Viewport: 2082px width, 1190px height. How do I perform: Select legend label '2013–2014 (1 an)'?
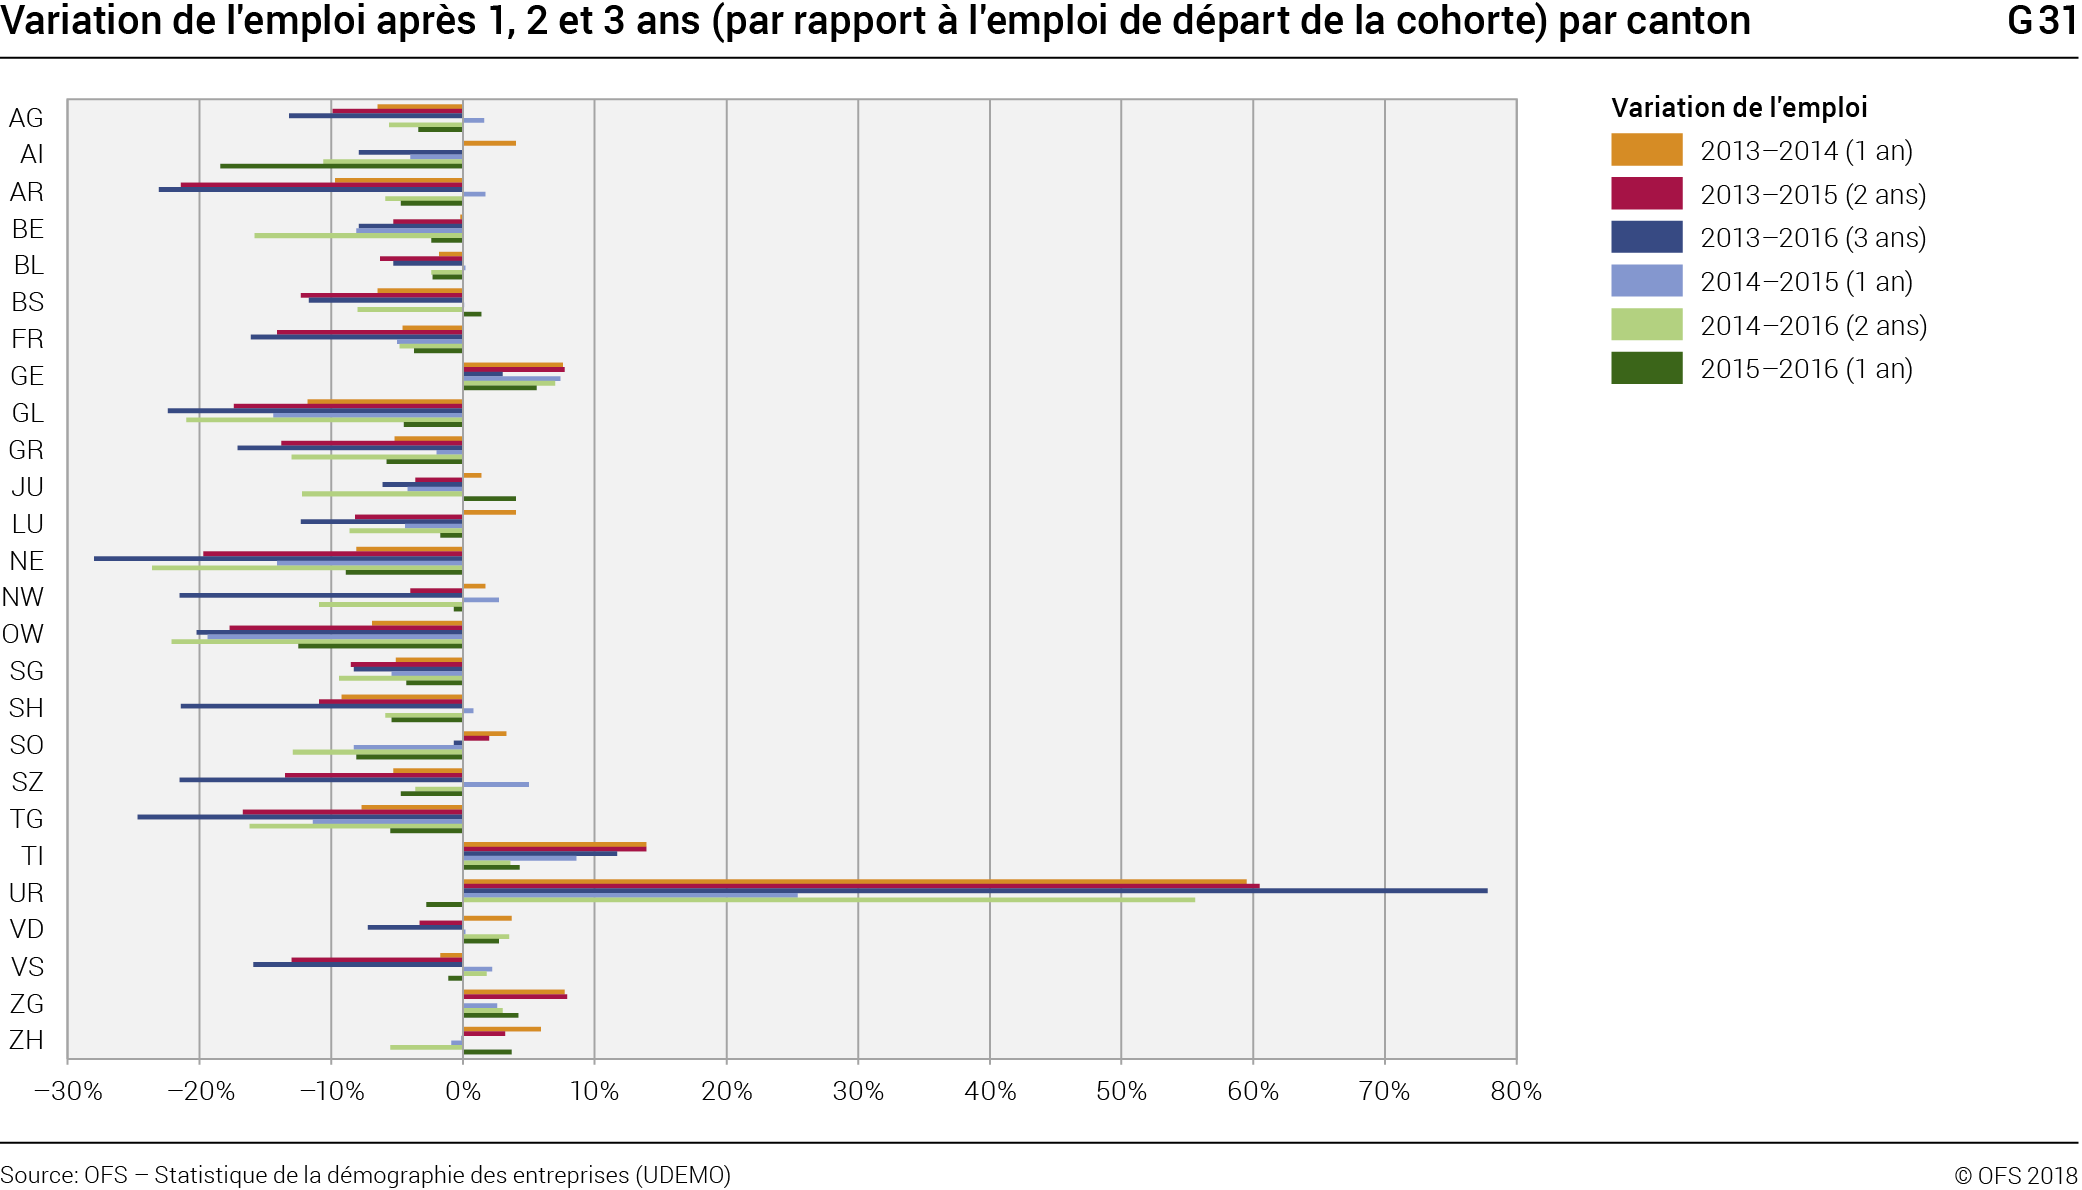click(x=1806, y=151)
